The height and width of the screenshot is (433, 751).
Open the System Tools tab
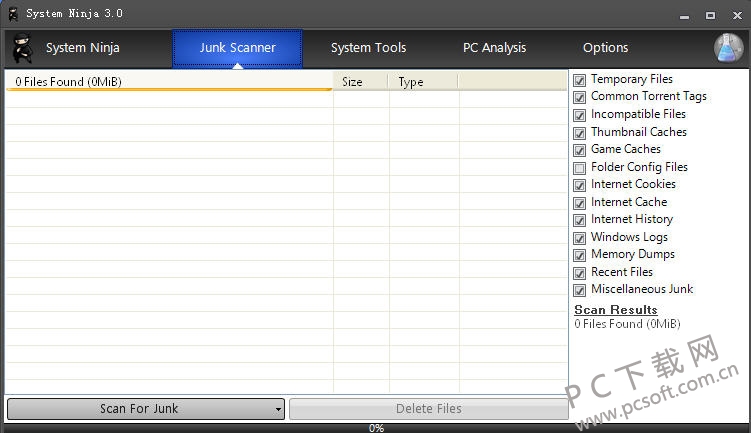coord(368,48)
